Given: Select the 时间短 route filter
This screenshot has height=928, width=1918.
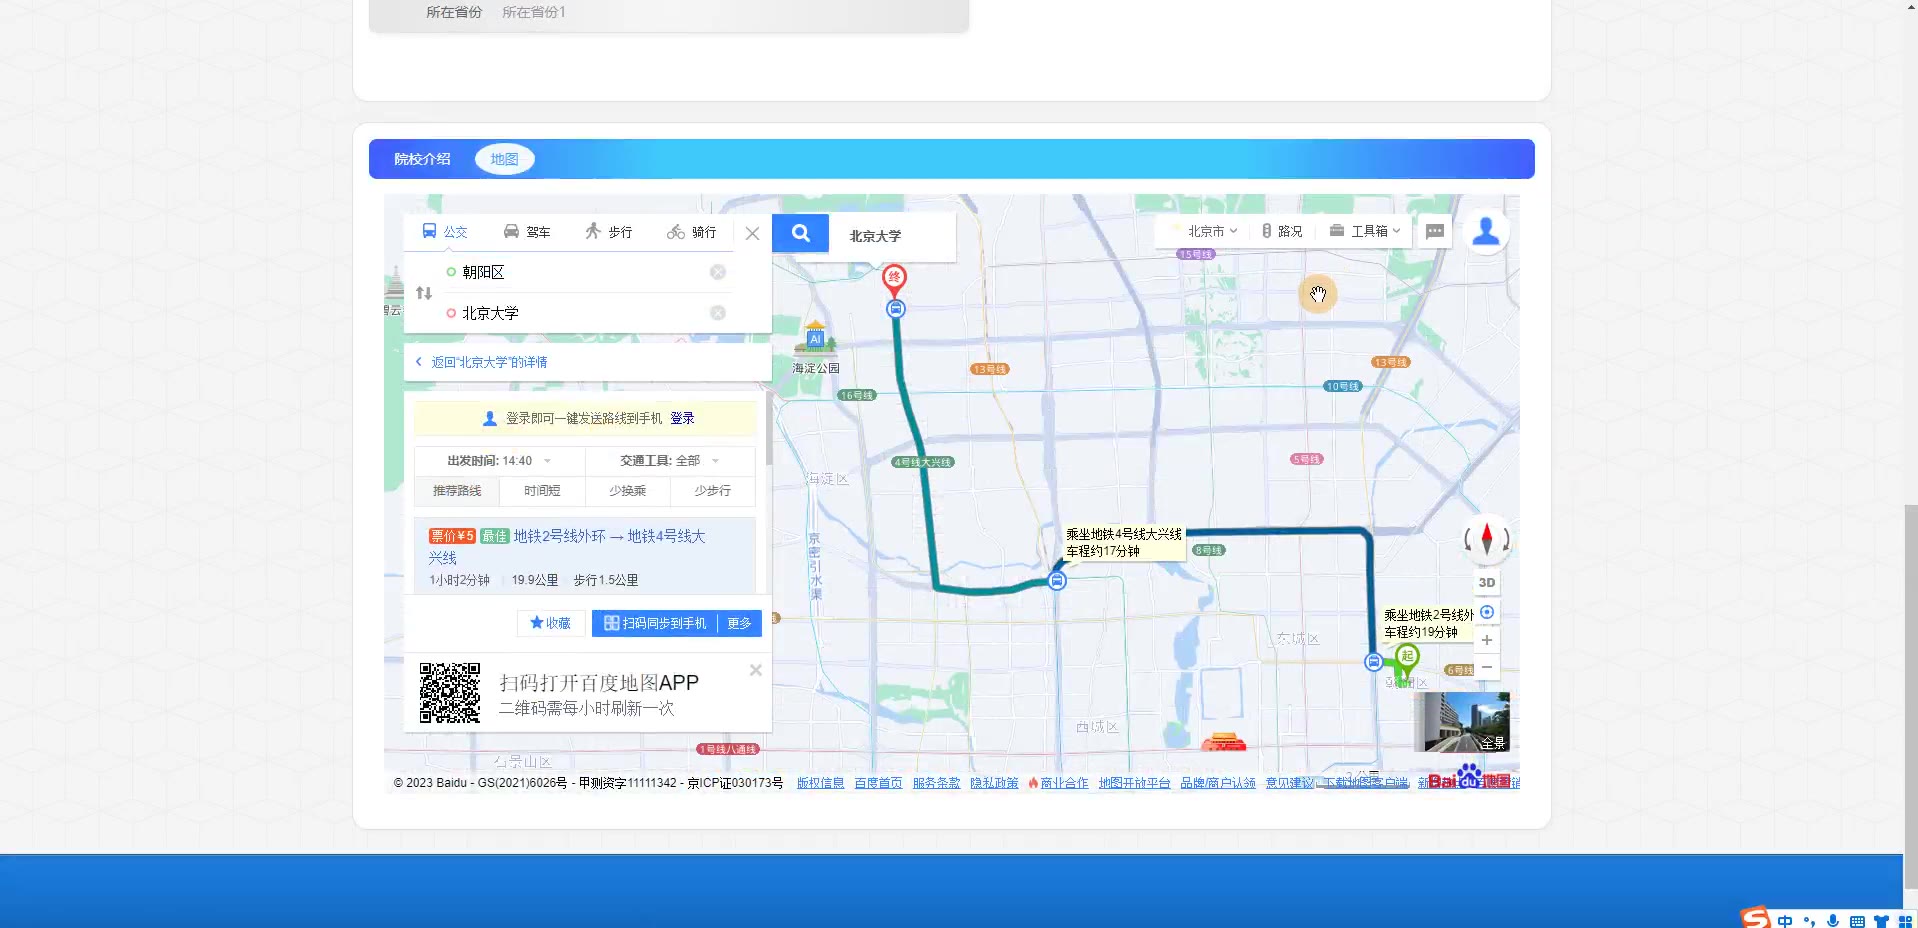Looking at the screenshot, I should point(542,491).
